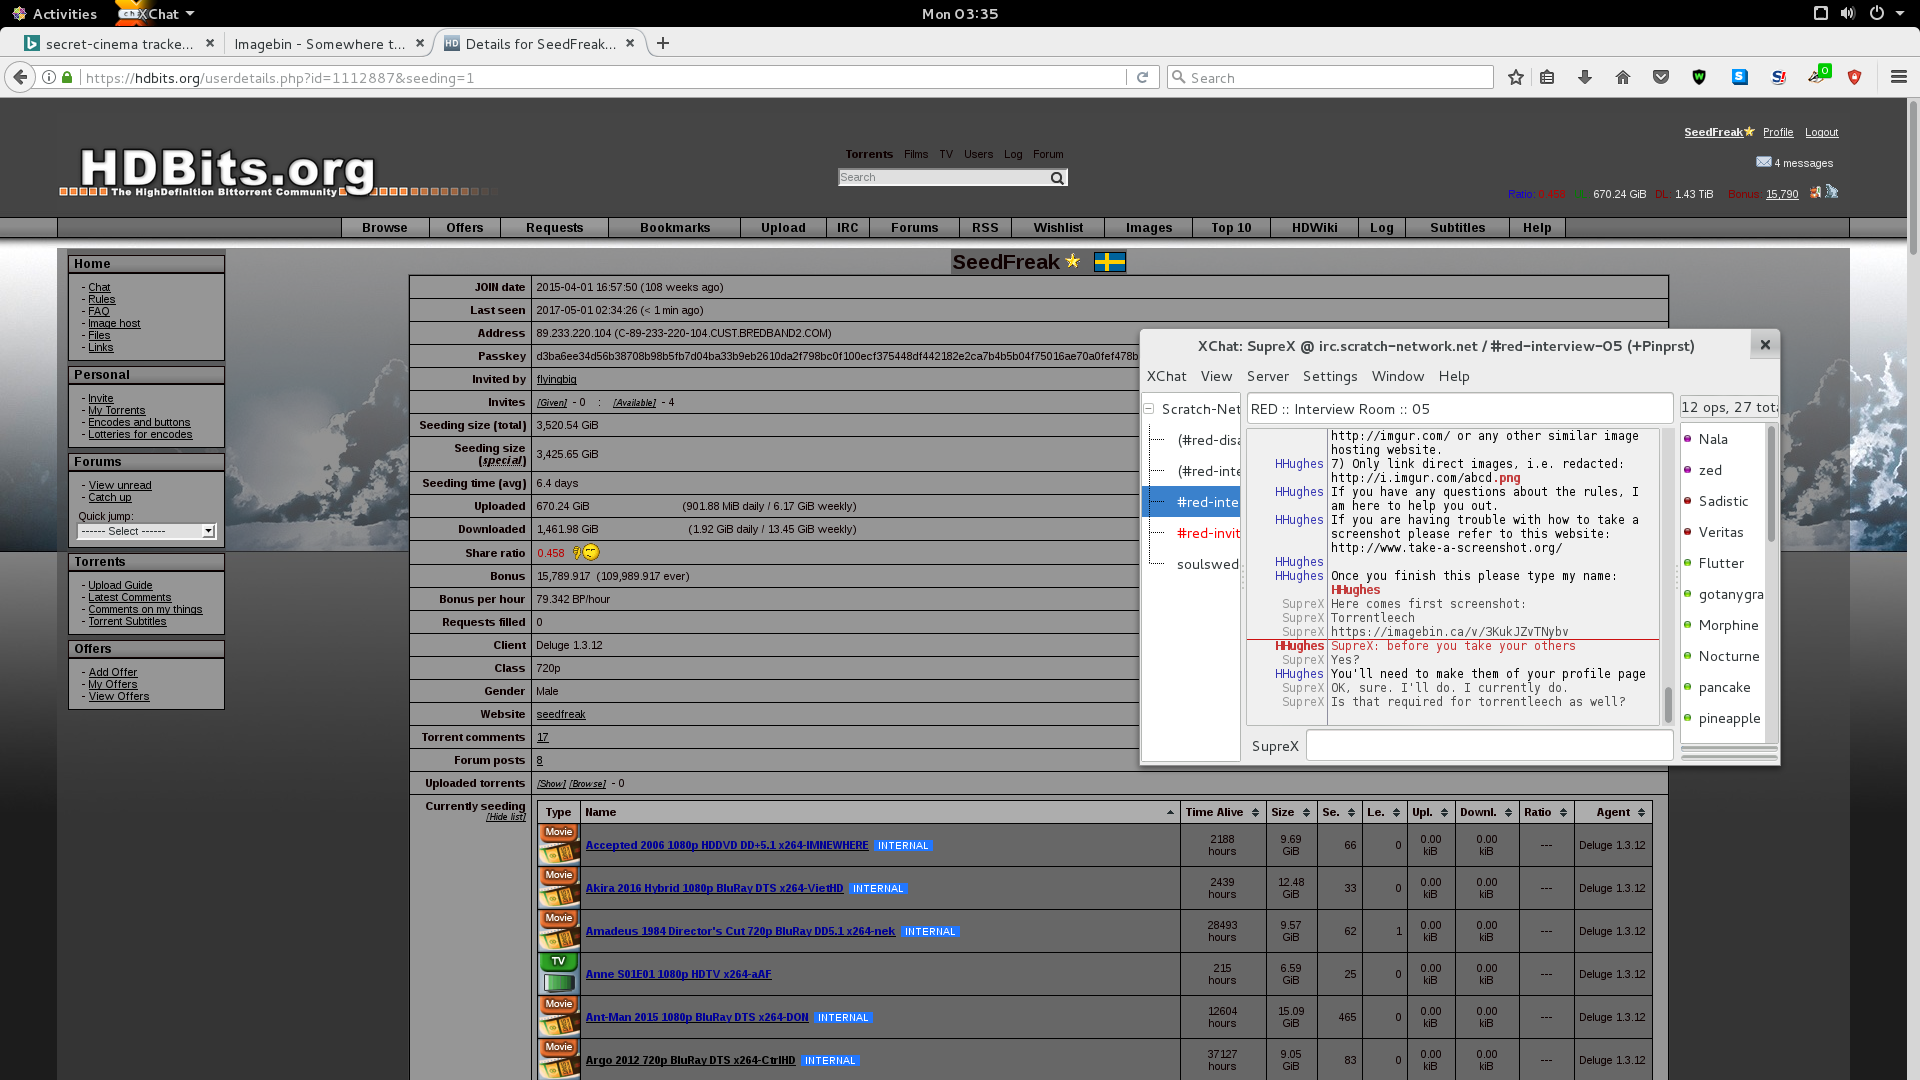The width and height of the screenshot is (1920, 1080).
Task: Open Akira 2016 Hybrid torrent link
Action: pos(714,888)
